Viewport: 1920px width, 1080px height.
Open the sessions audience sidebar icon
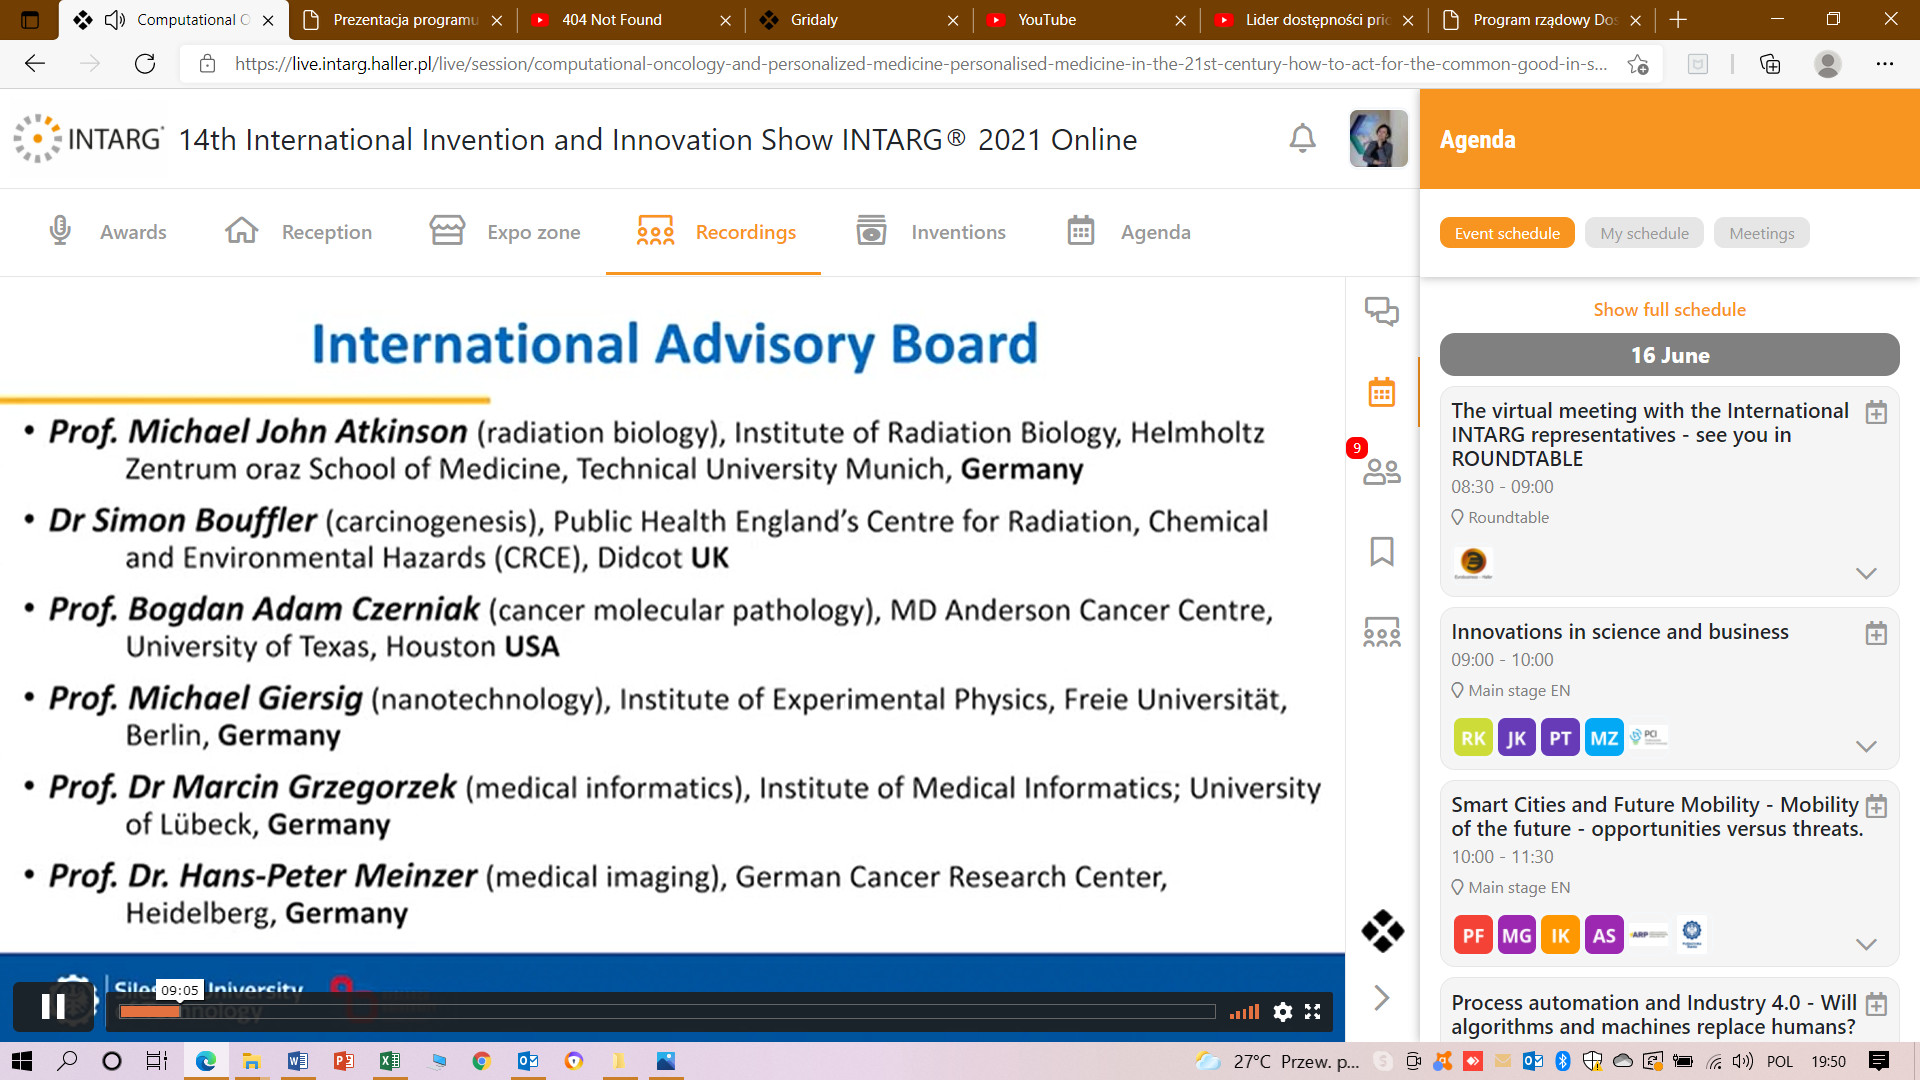tap(1382, 632)
